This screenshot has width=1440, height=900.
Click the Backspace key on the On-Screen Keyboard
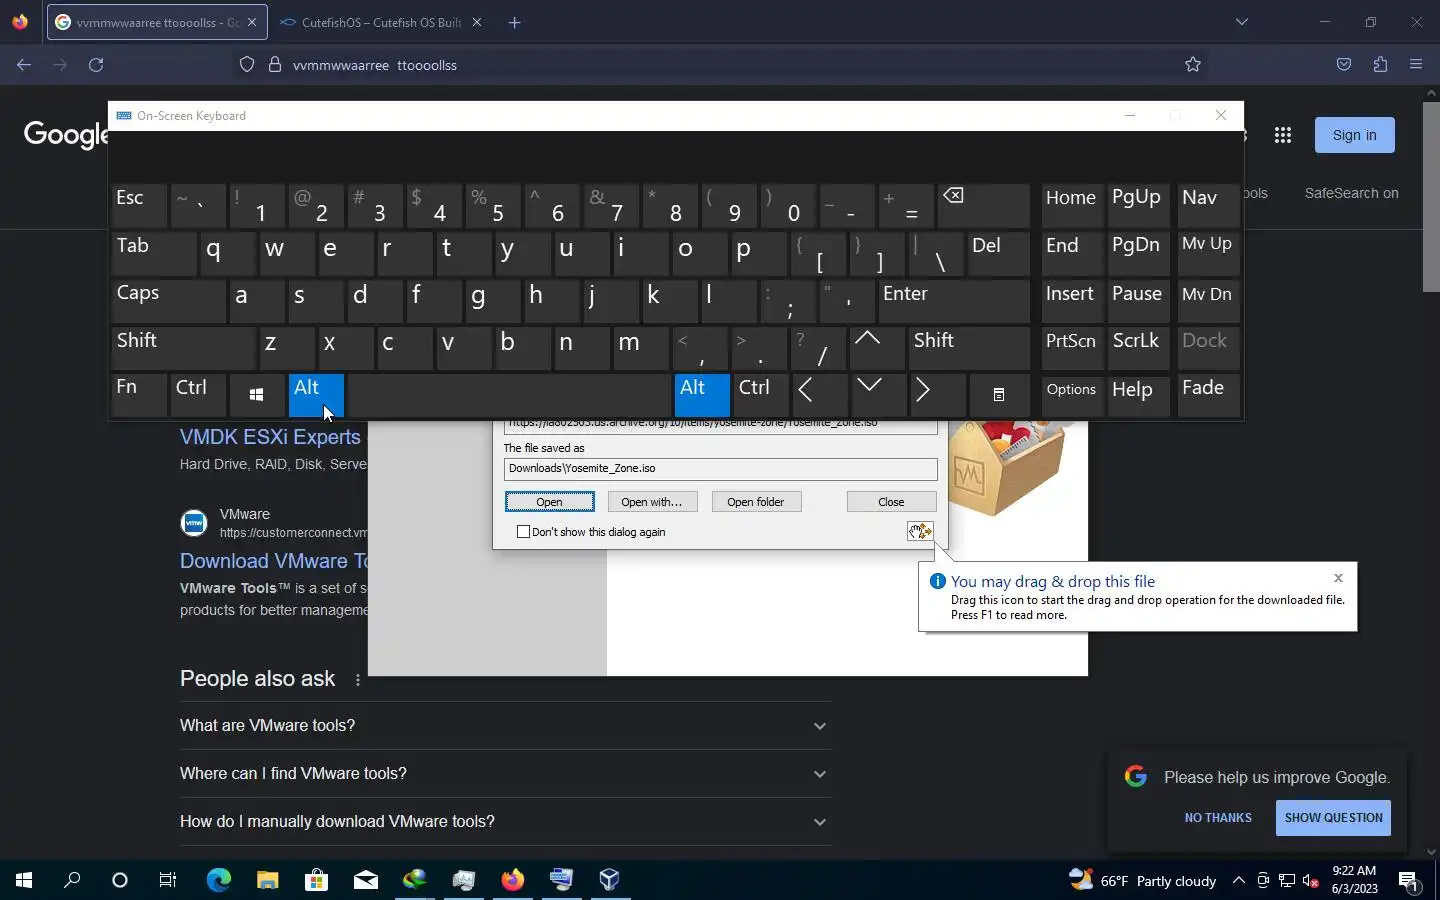[x=983, y=205]
